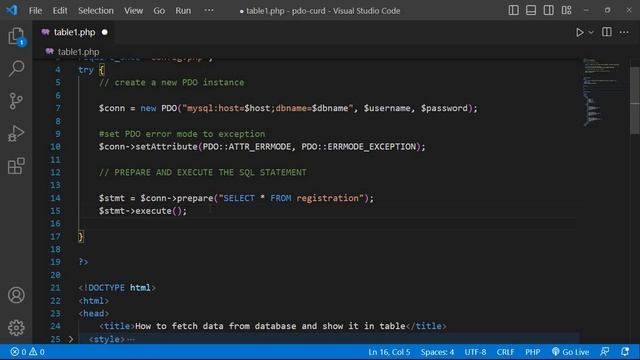Place cursor on empty line 16

(x=327, y=224)
